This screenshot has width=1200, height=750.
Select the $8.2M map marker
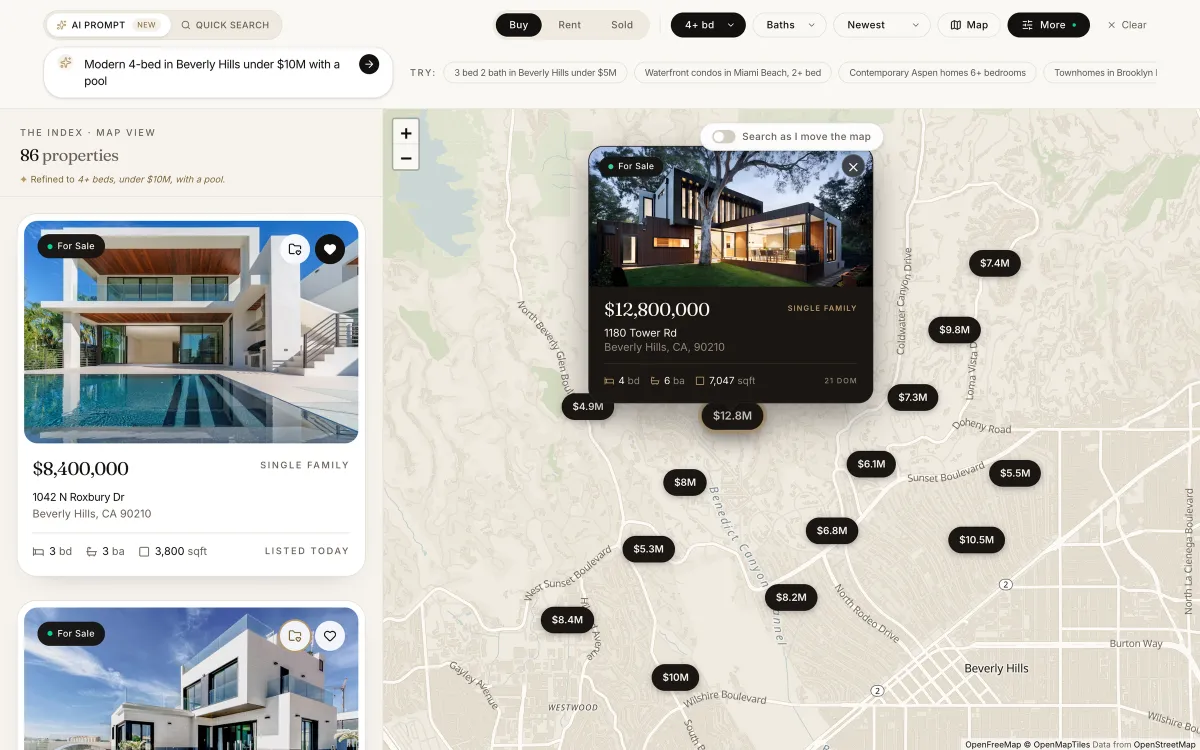pyautogui.click(x=791, y=597)
